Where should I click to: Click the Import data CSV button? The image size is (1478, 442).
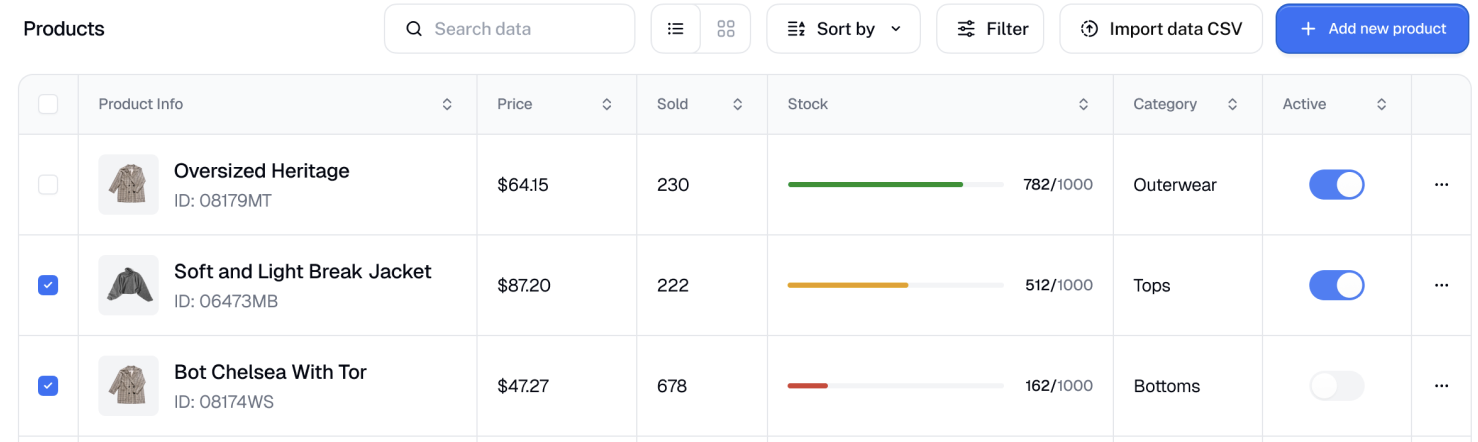pyautogui.click(x=1161, y=29)
